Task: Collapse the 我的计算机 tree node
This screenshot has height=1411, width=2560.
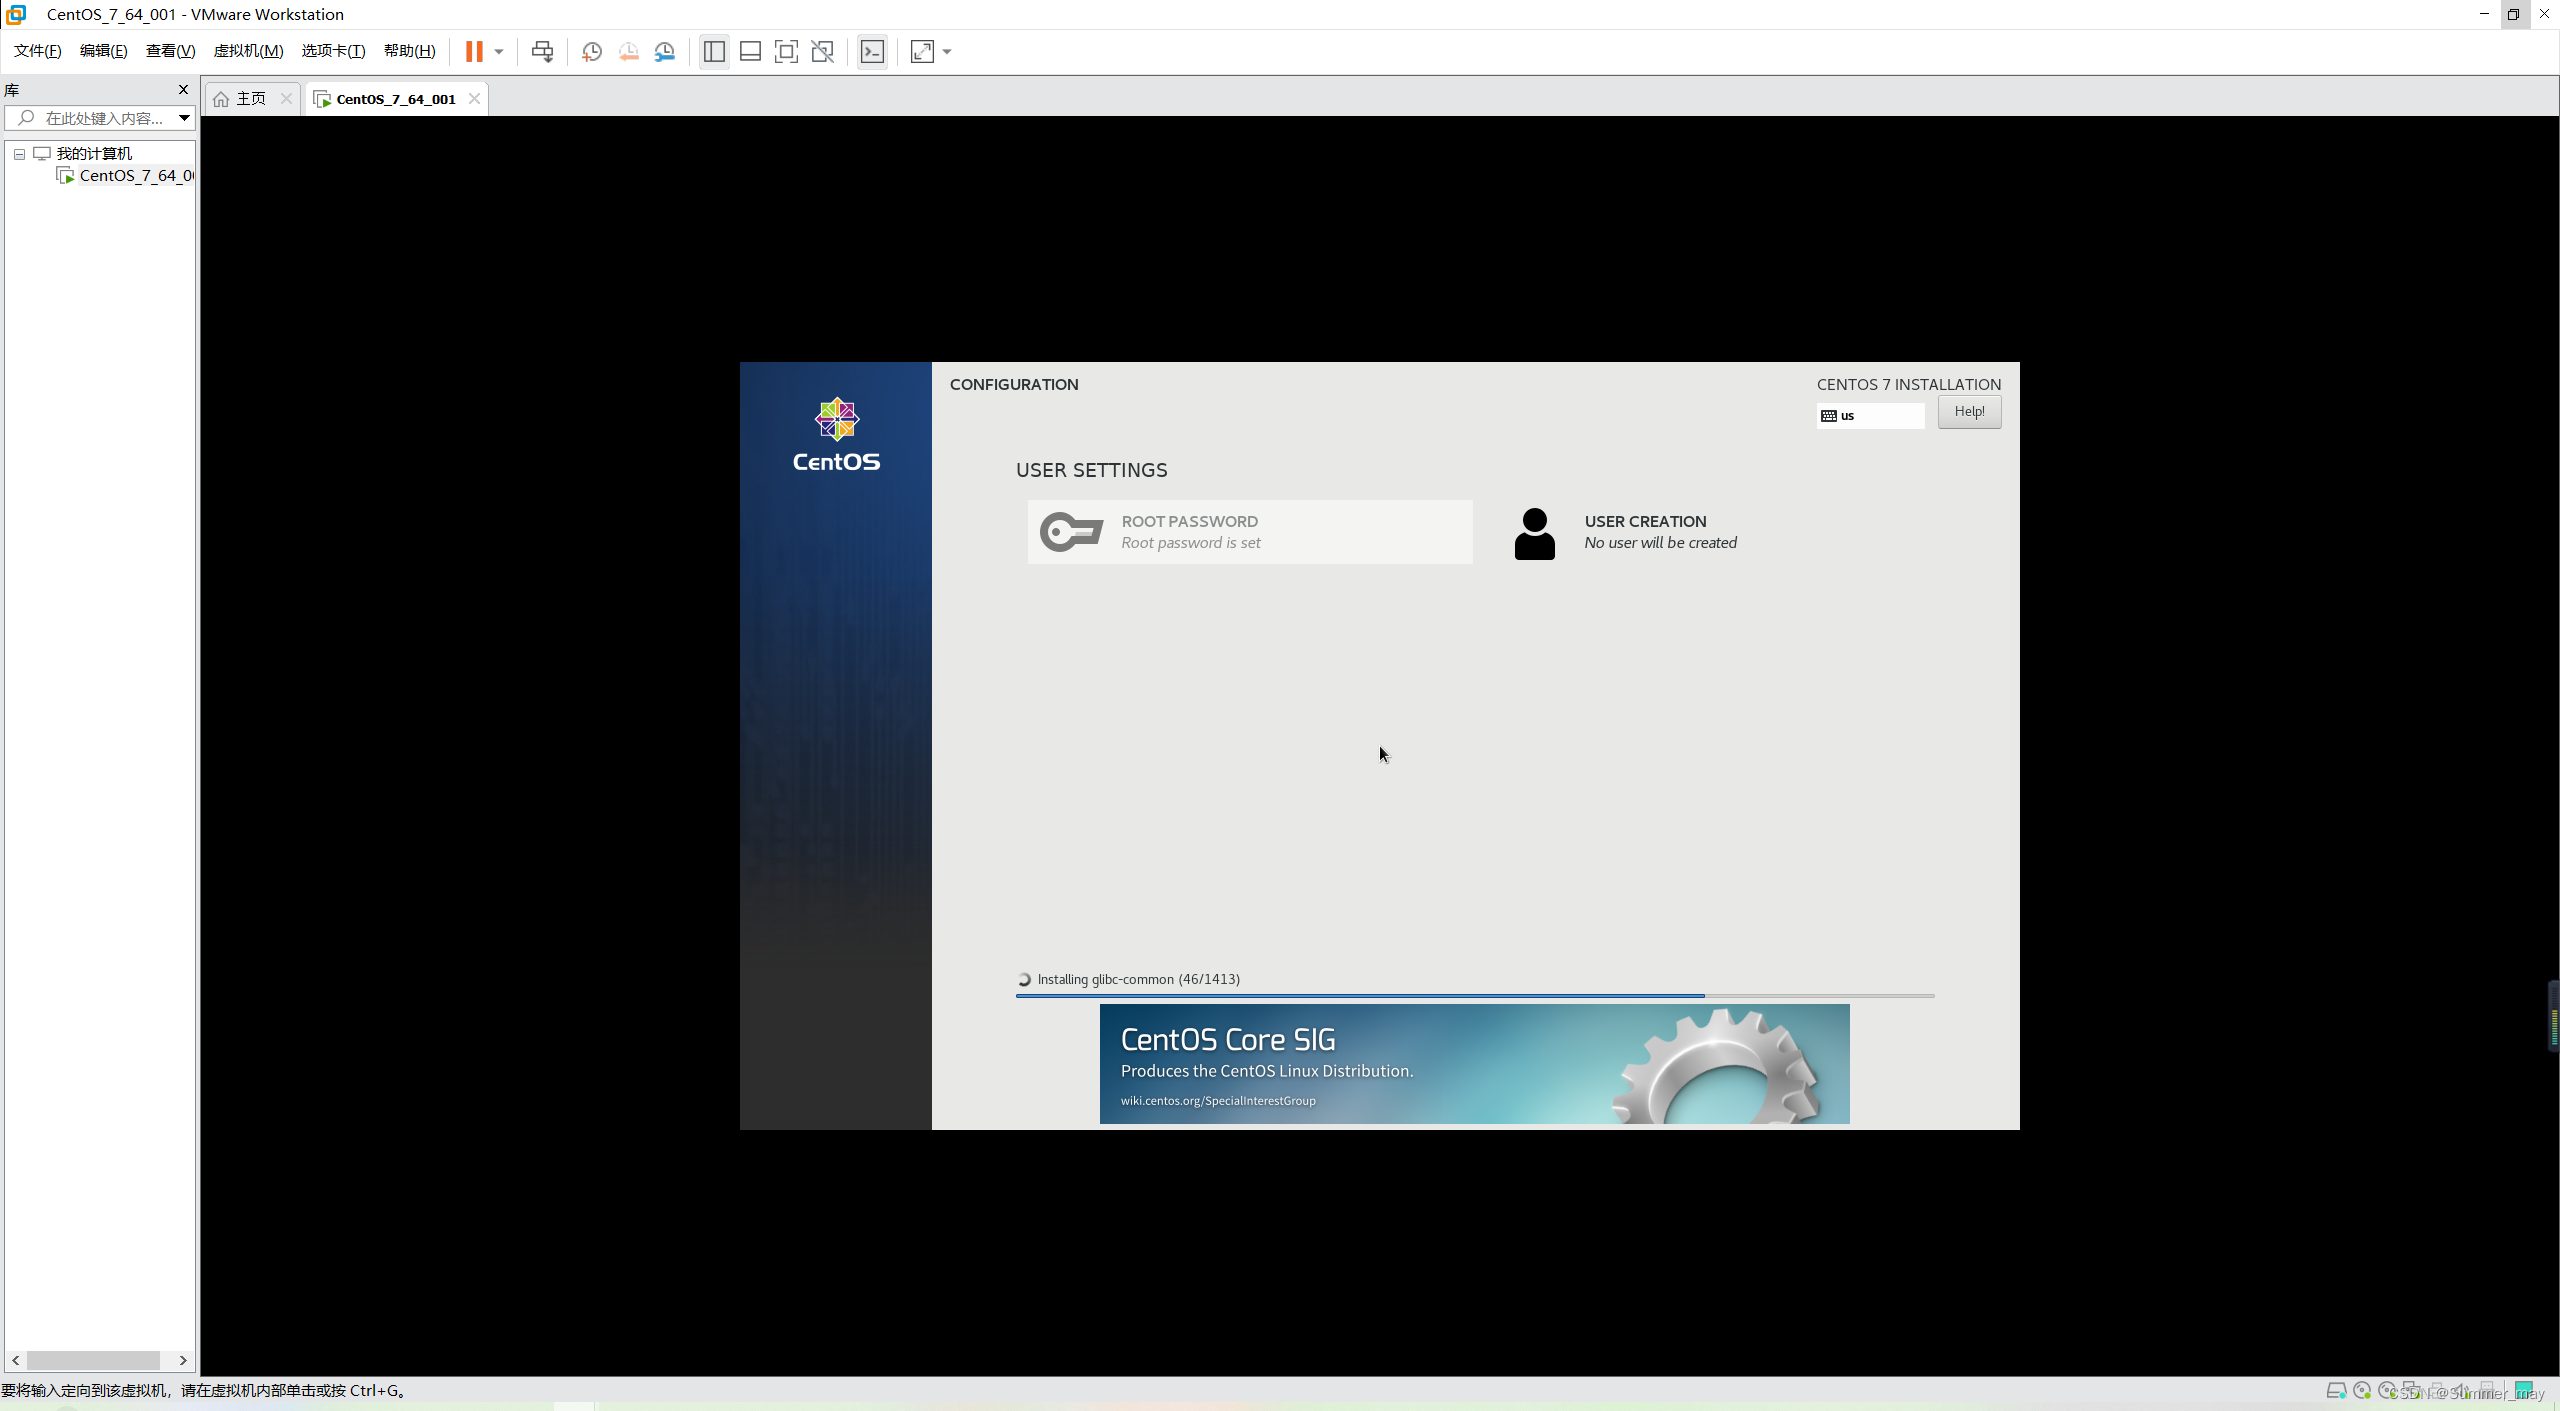Action: 19,154
